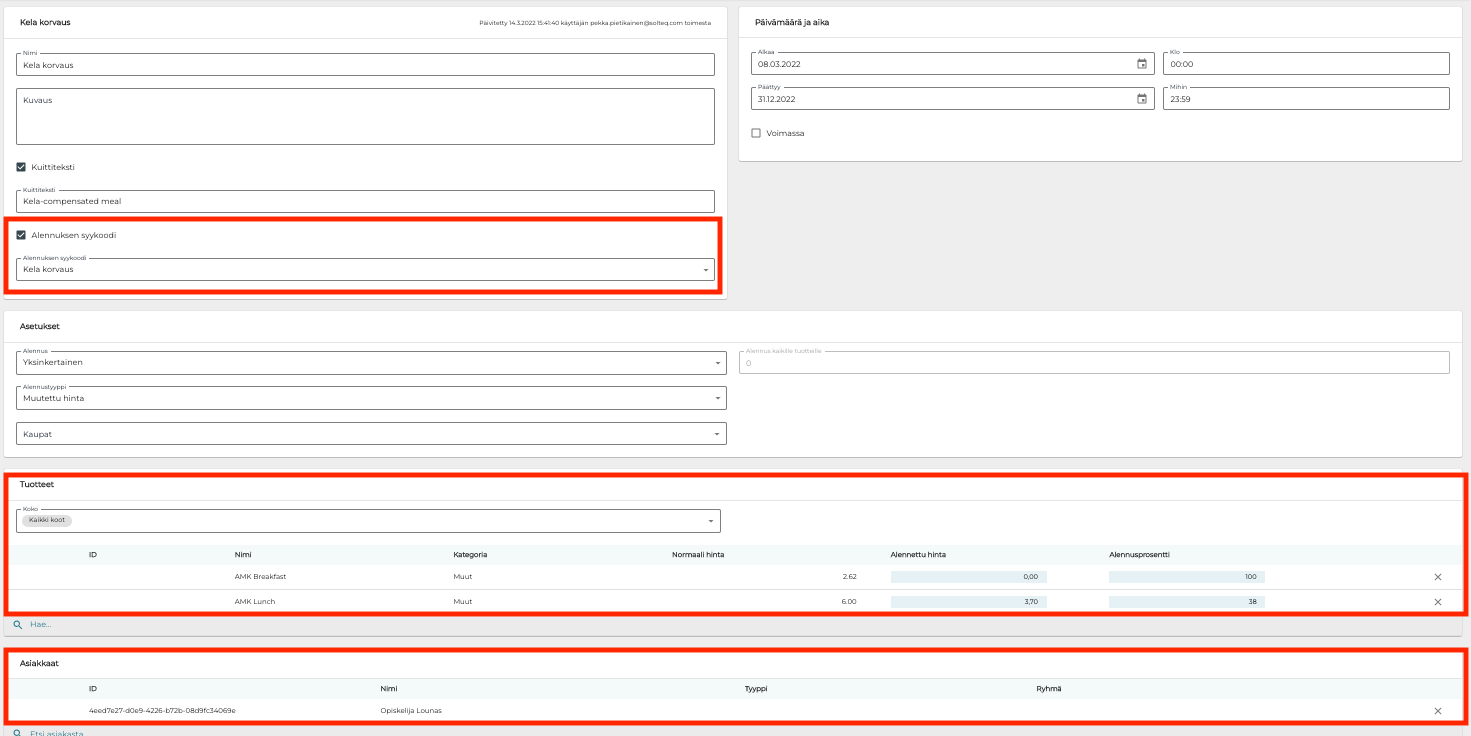Enable the Voimassa checkbox

click(756, 133)
